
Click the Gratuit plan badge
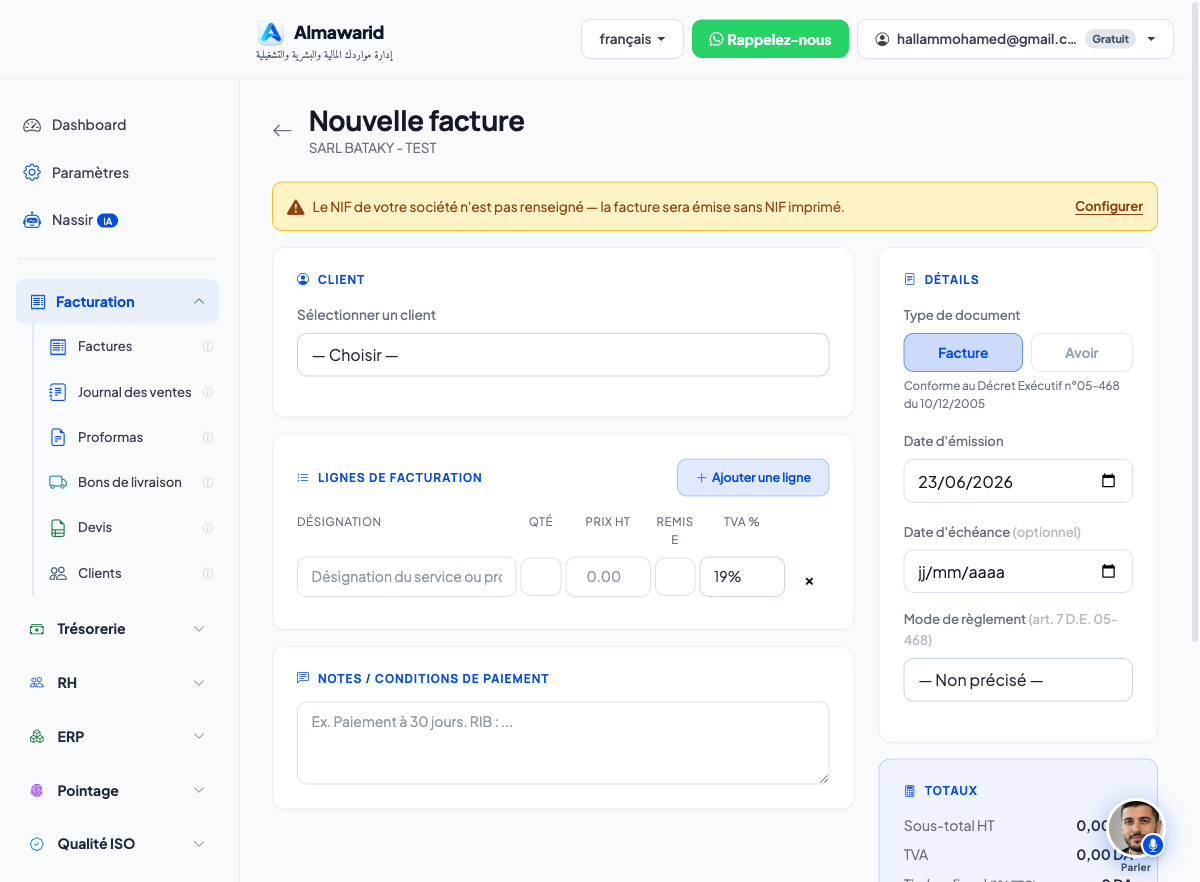(1110, 39)
